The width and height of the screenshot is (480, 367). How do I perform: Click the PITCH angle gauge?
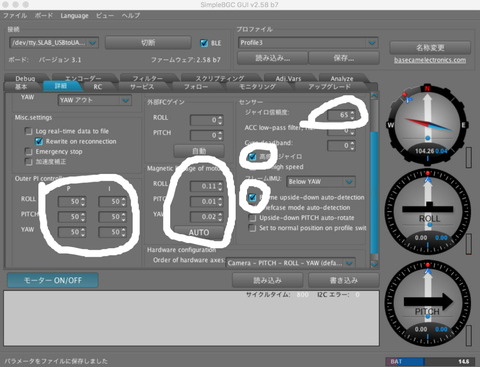pyautogui.click(x=428, y=303)
